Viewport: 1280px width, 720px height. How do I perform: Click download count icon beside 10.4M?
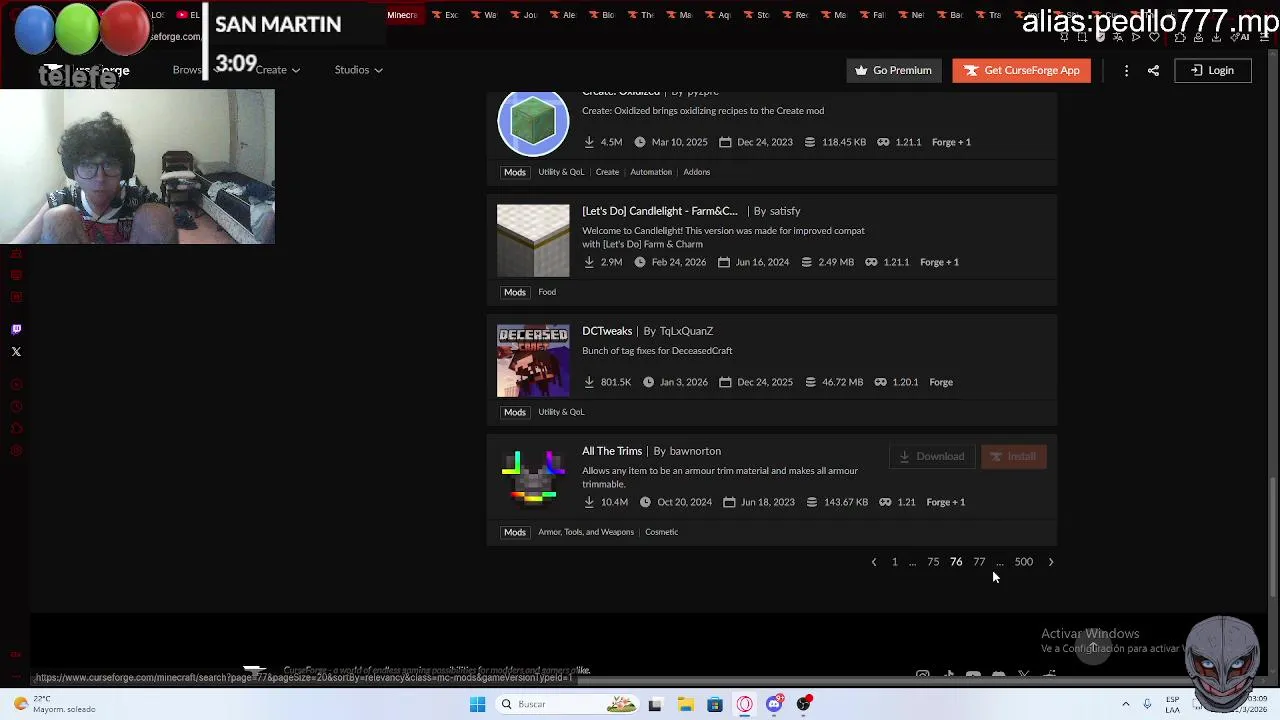[x=589, y=502]
